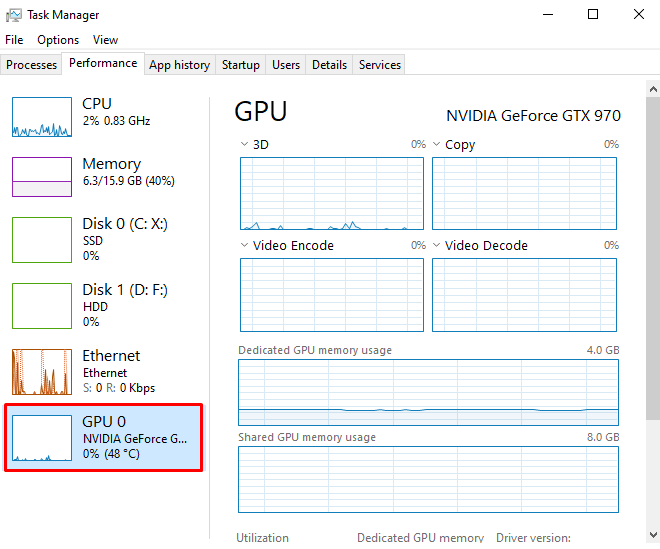Switch to the App history tab
This screenshot has height=549, width=660.
(179, 65)
